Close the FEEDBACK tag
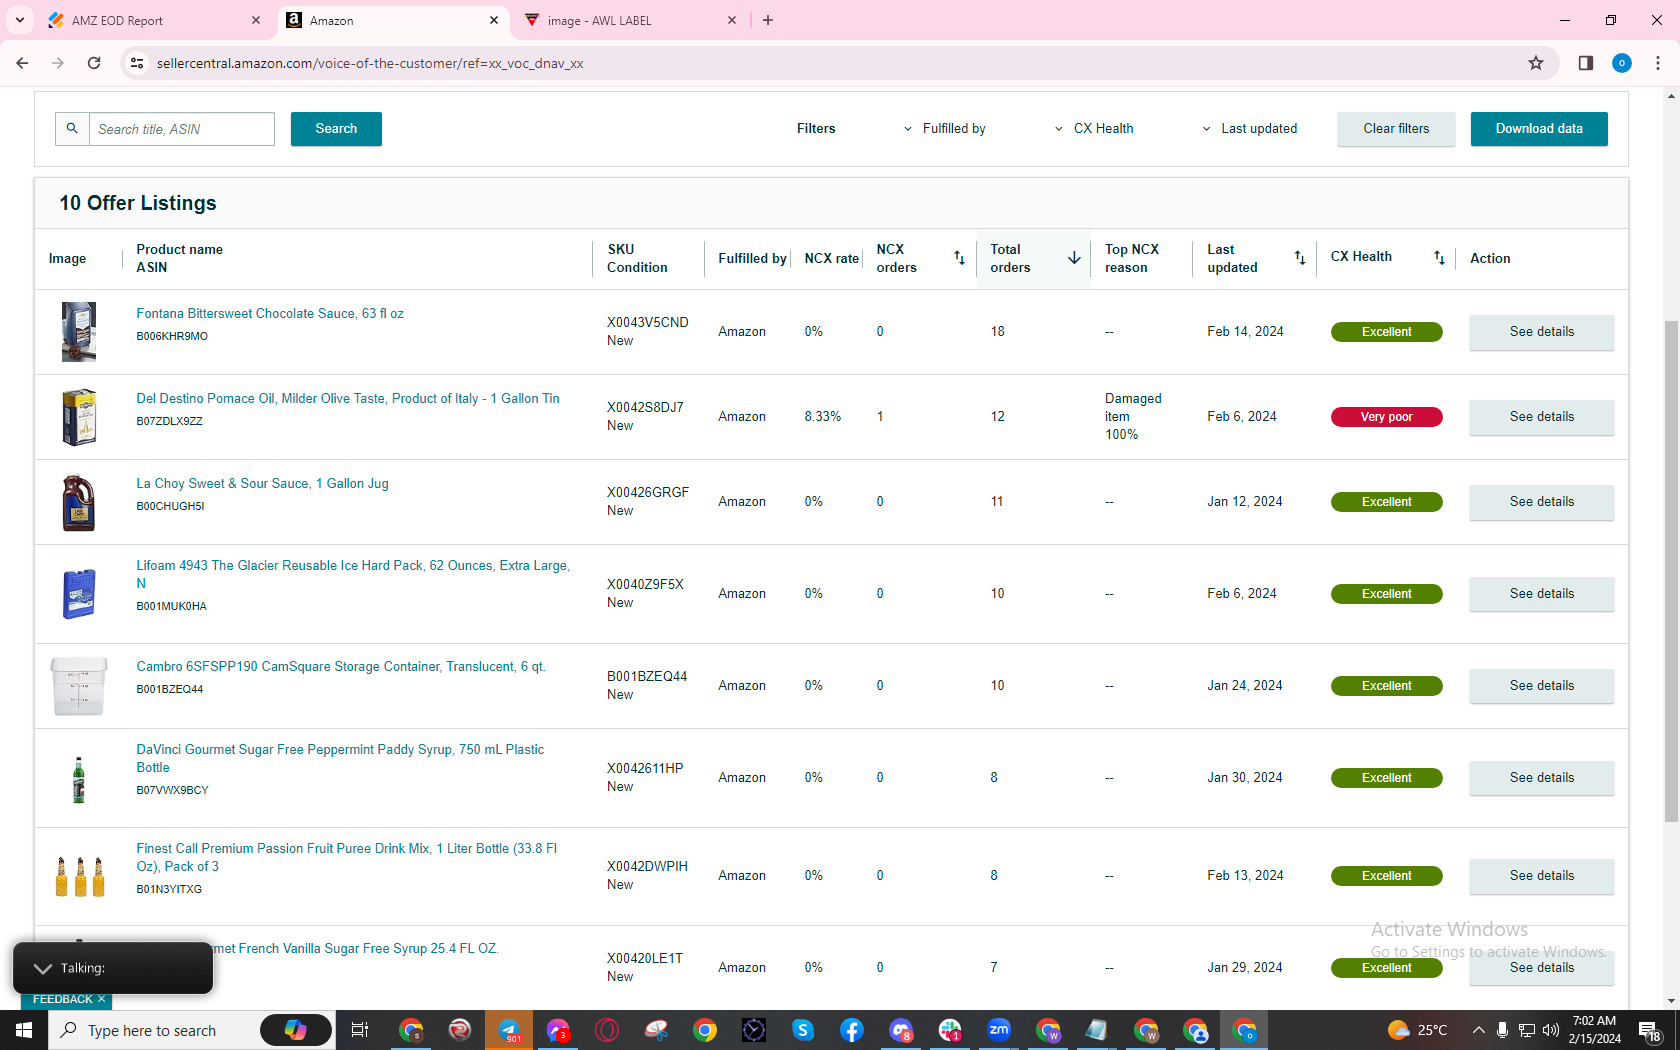The width and height of the screenshot is (1680, 1050). coord(101,999)
